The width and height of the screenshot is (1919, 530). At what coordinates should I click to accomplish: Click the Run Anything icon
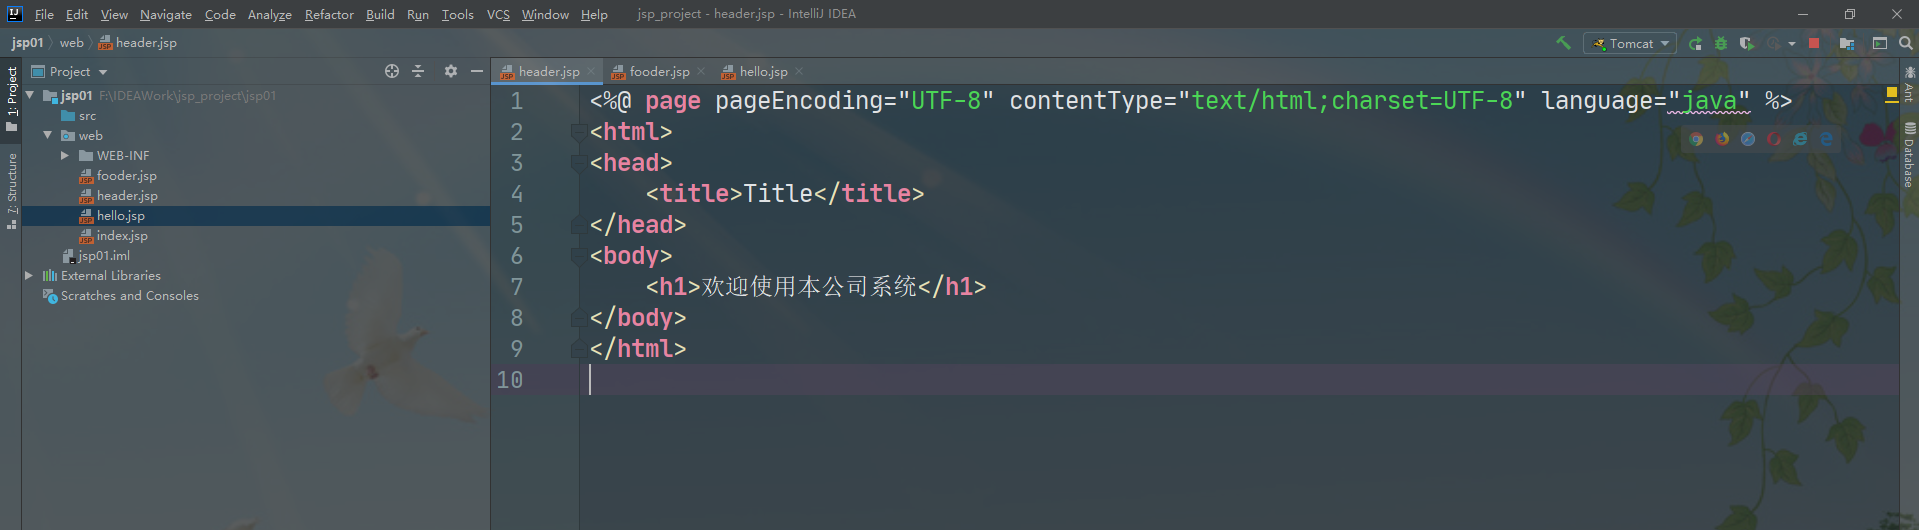pos(1880,43)
